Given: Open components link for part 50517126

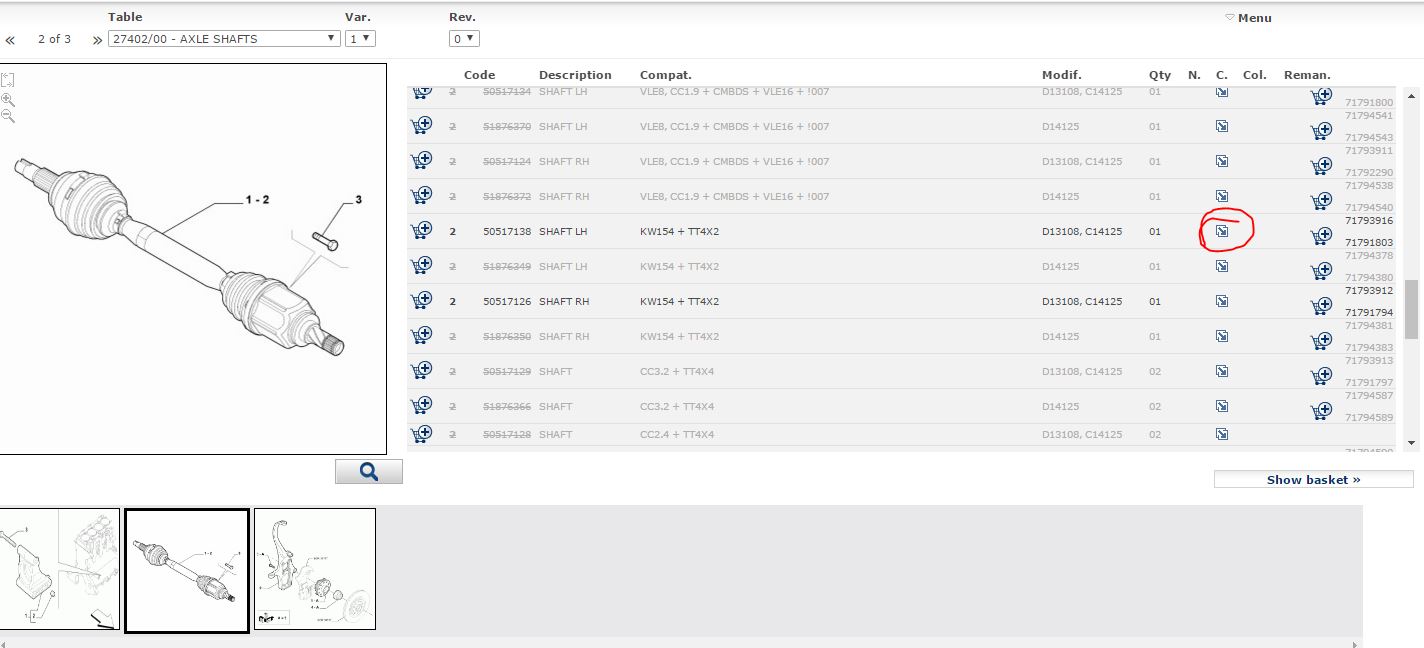Looking at the screenshot, I should (1221, 301).
